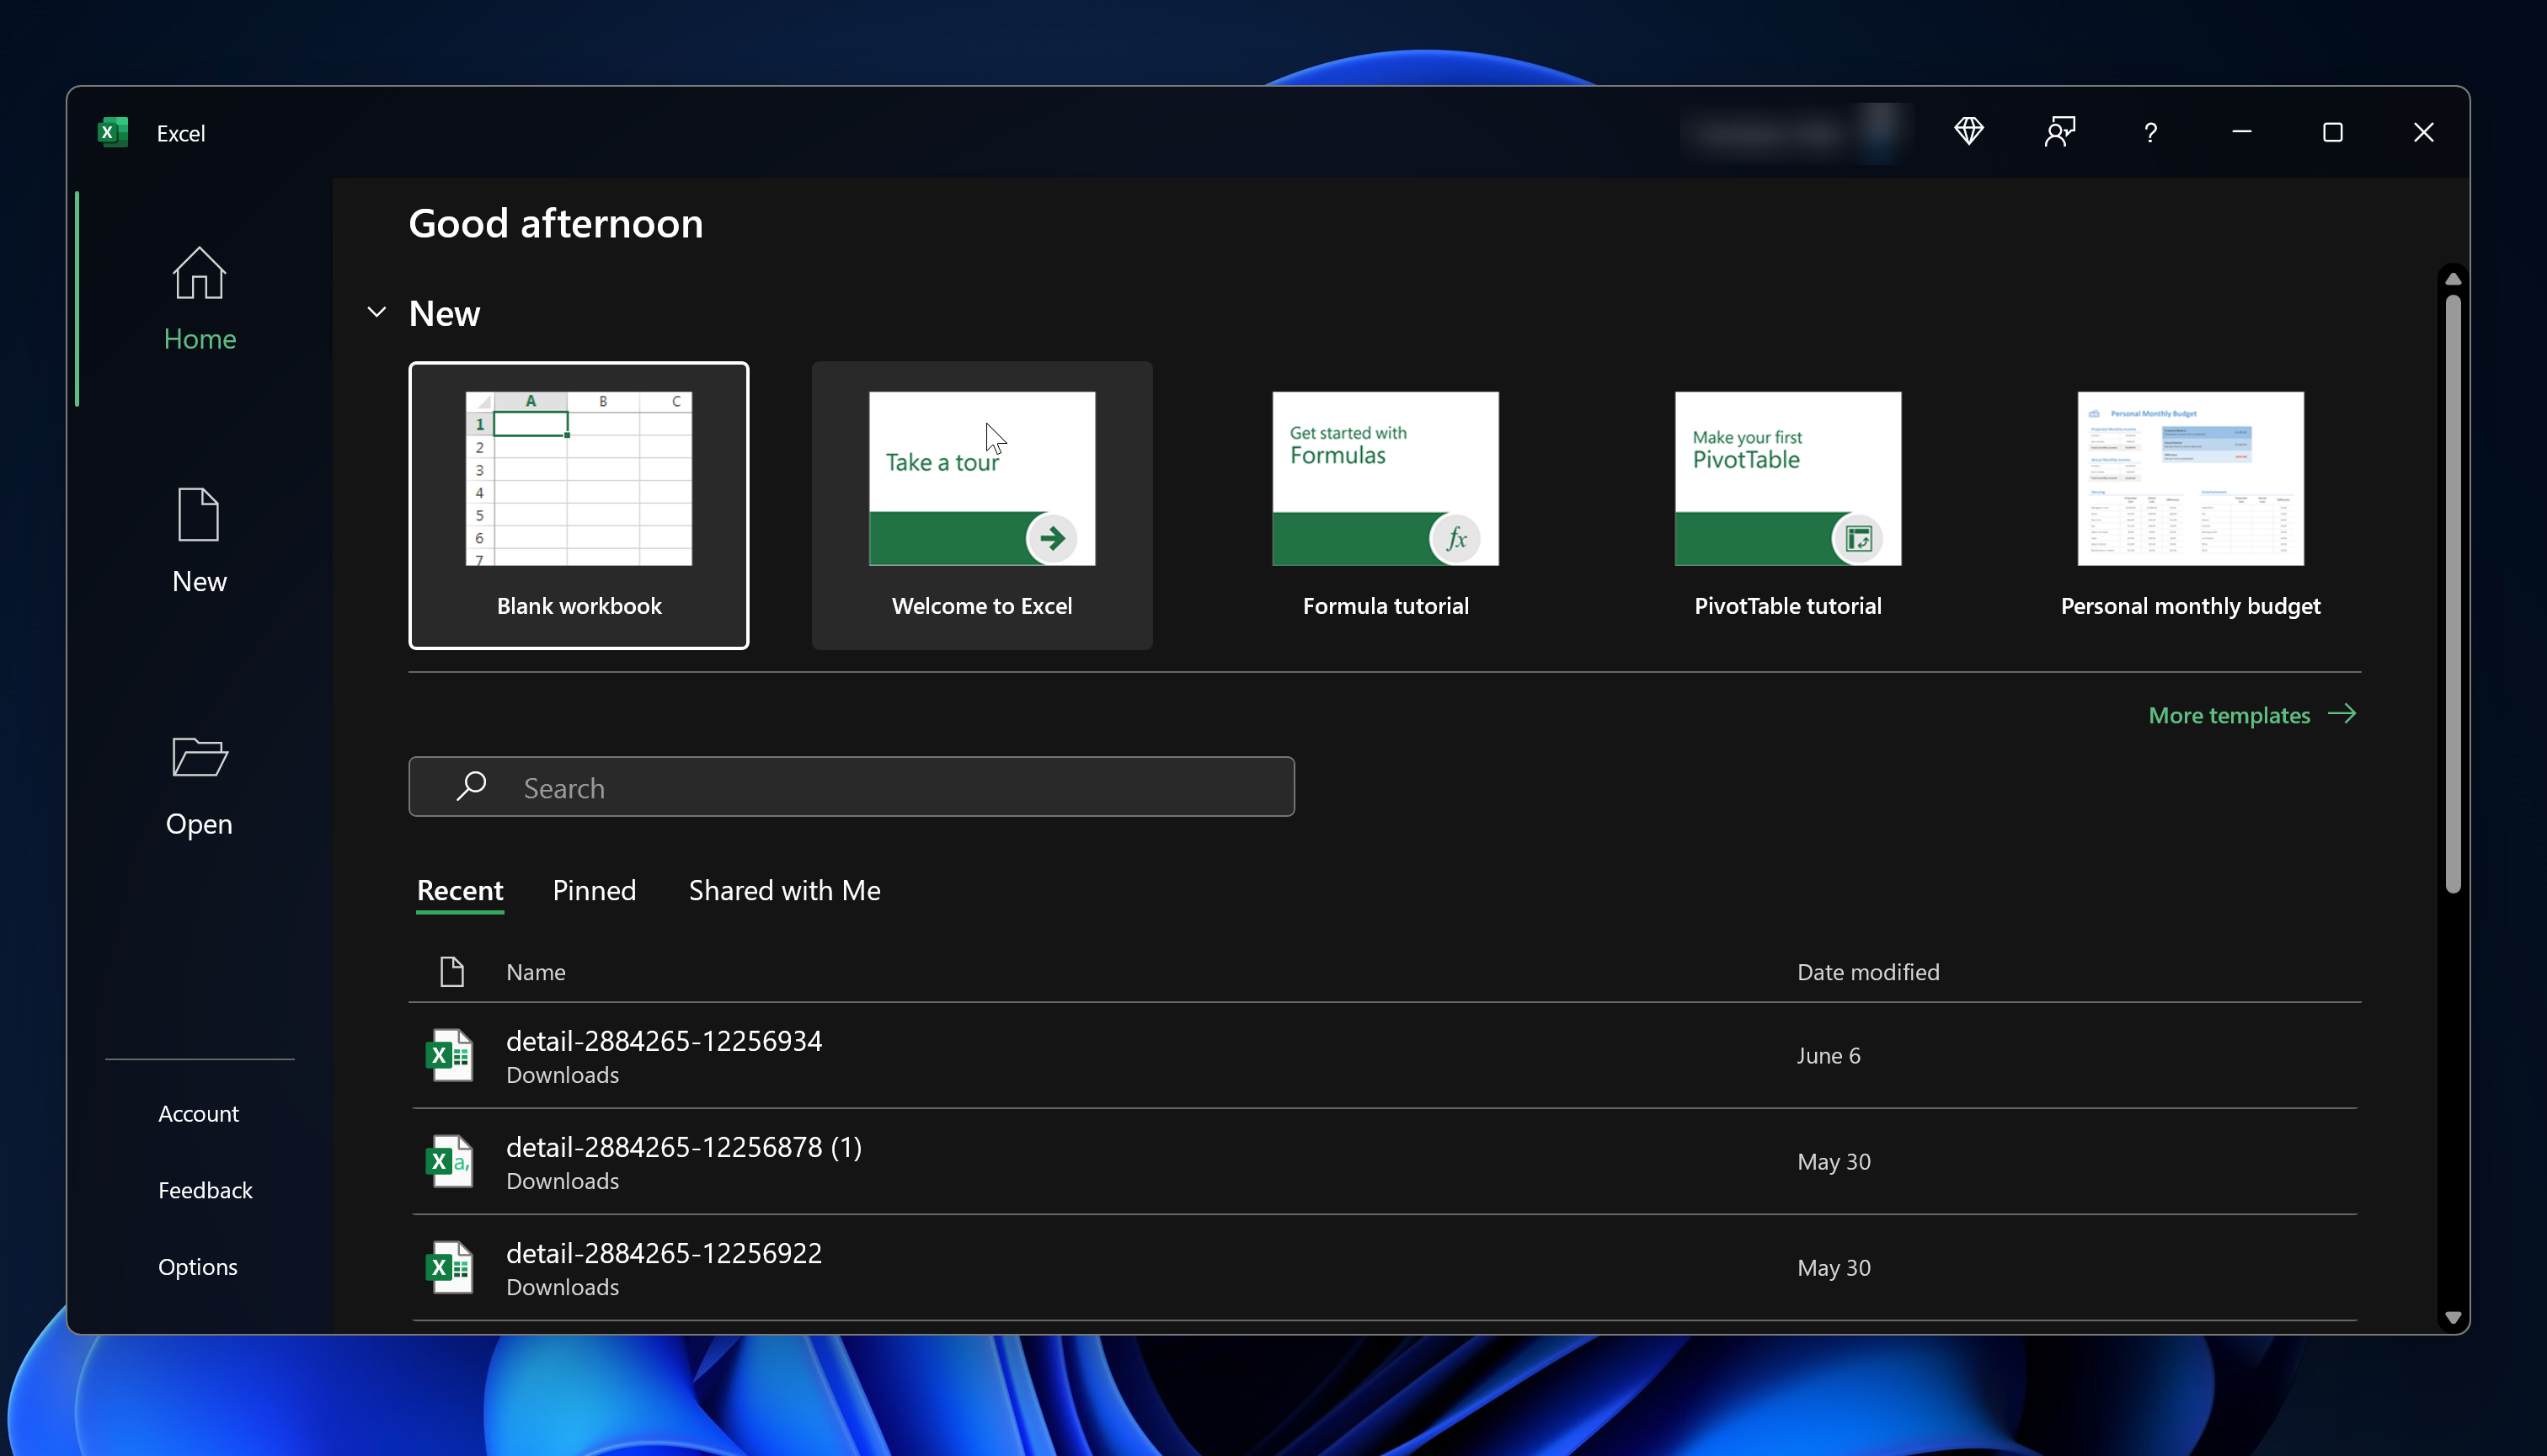Click the More templates arrow icon
Image resolution: width=2547 pixels, height=1456 pixels.
pyautogui.click(x=2342, y=714)
